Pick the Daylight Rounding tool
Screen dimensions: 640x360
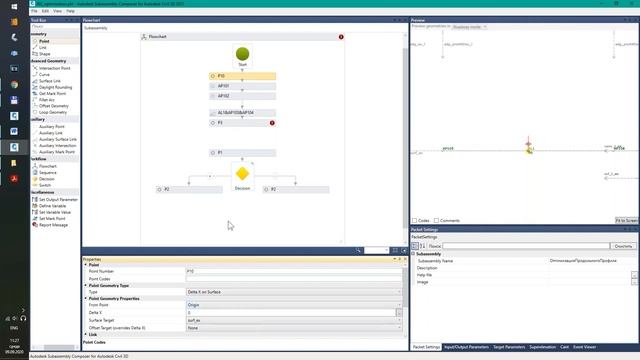55,87
